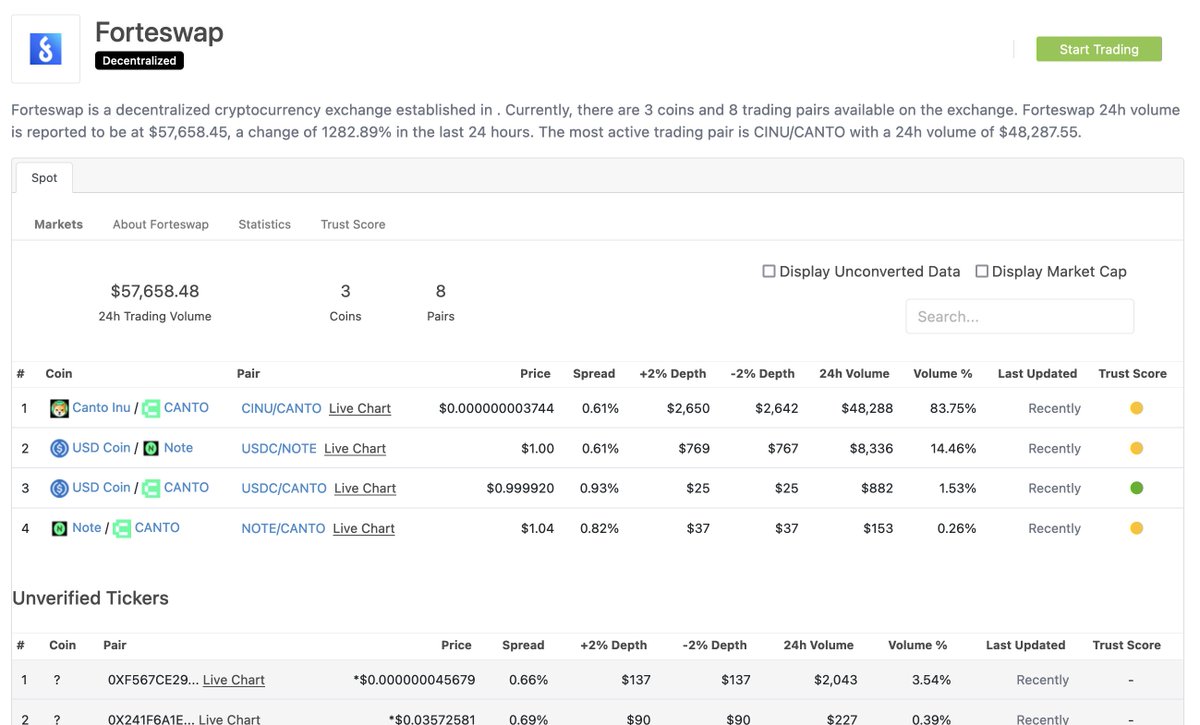Viewport: 1200px width, 725px height.
Task: Sort by the Volume % column header
Action: (x=943, y=374)
